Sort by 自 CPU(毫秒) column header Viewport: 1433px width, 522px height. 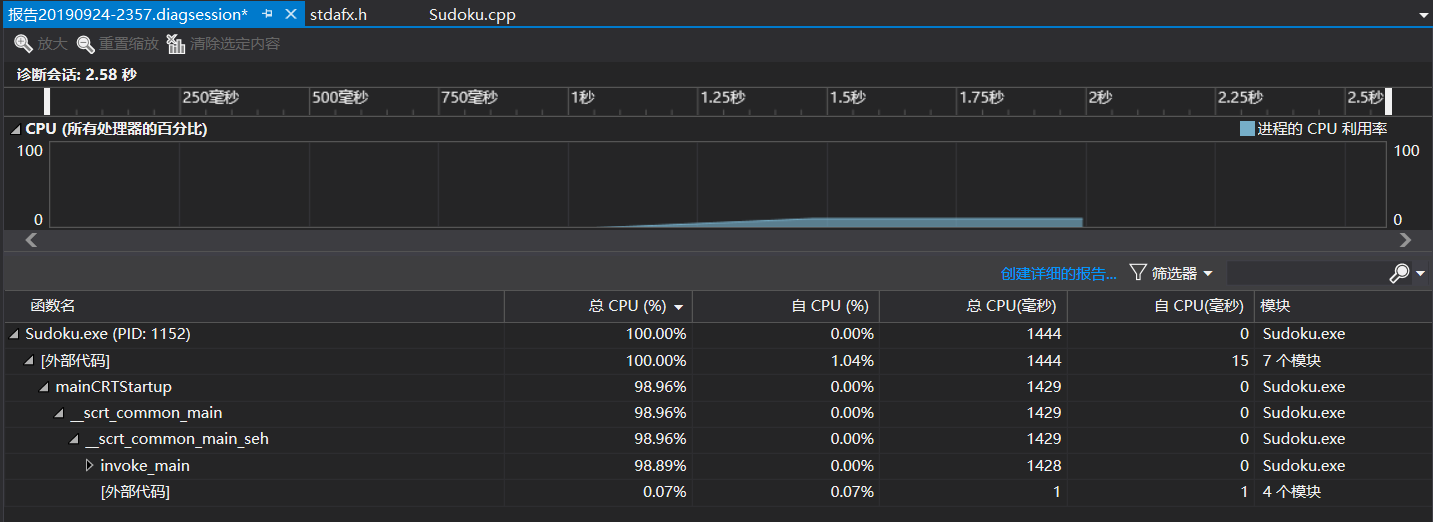tap(1161, 306)
